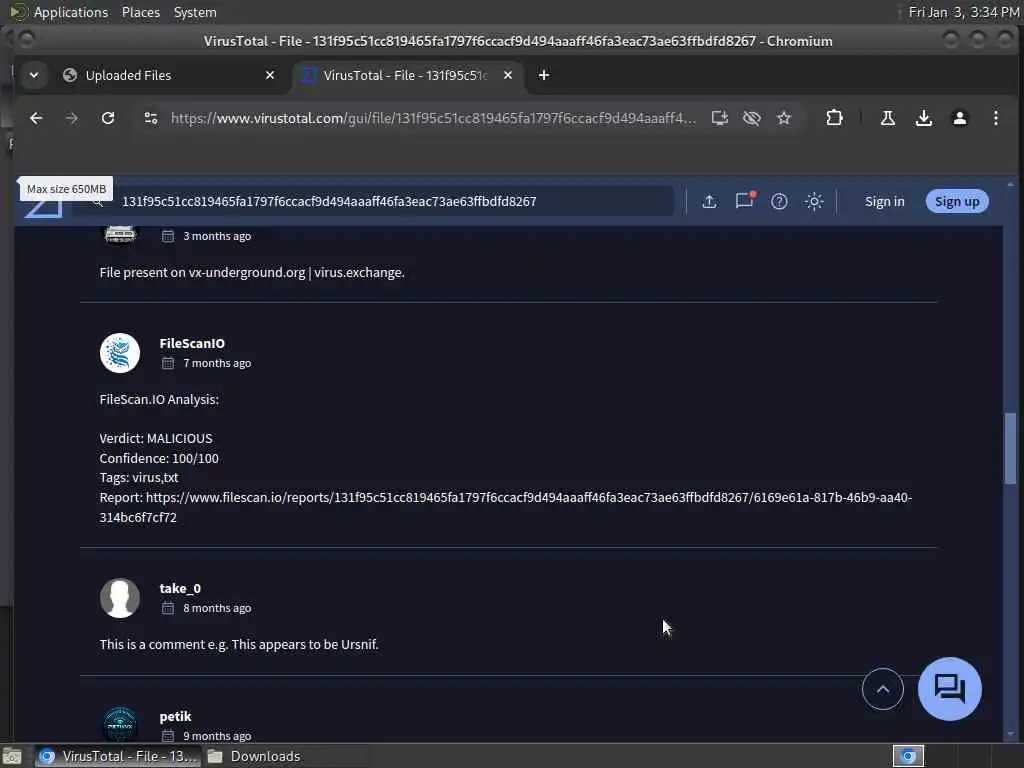Open Chrome Labs flask icon
Screen dimensions: 1024x768
click(x=888, y=118)
